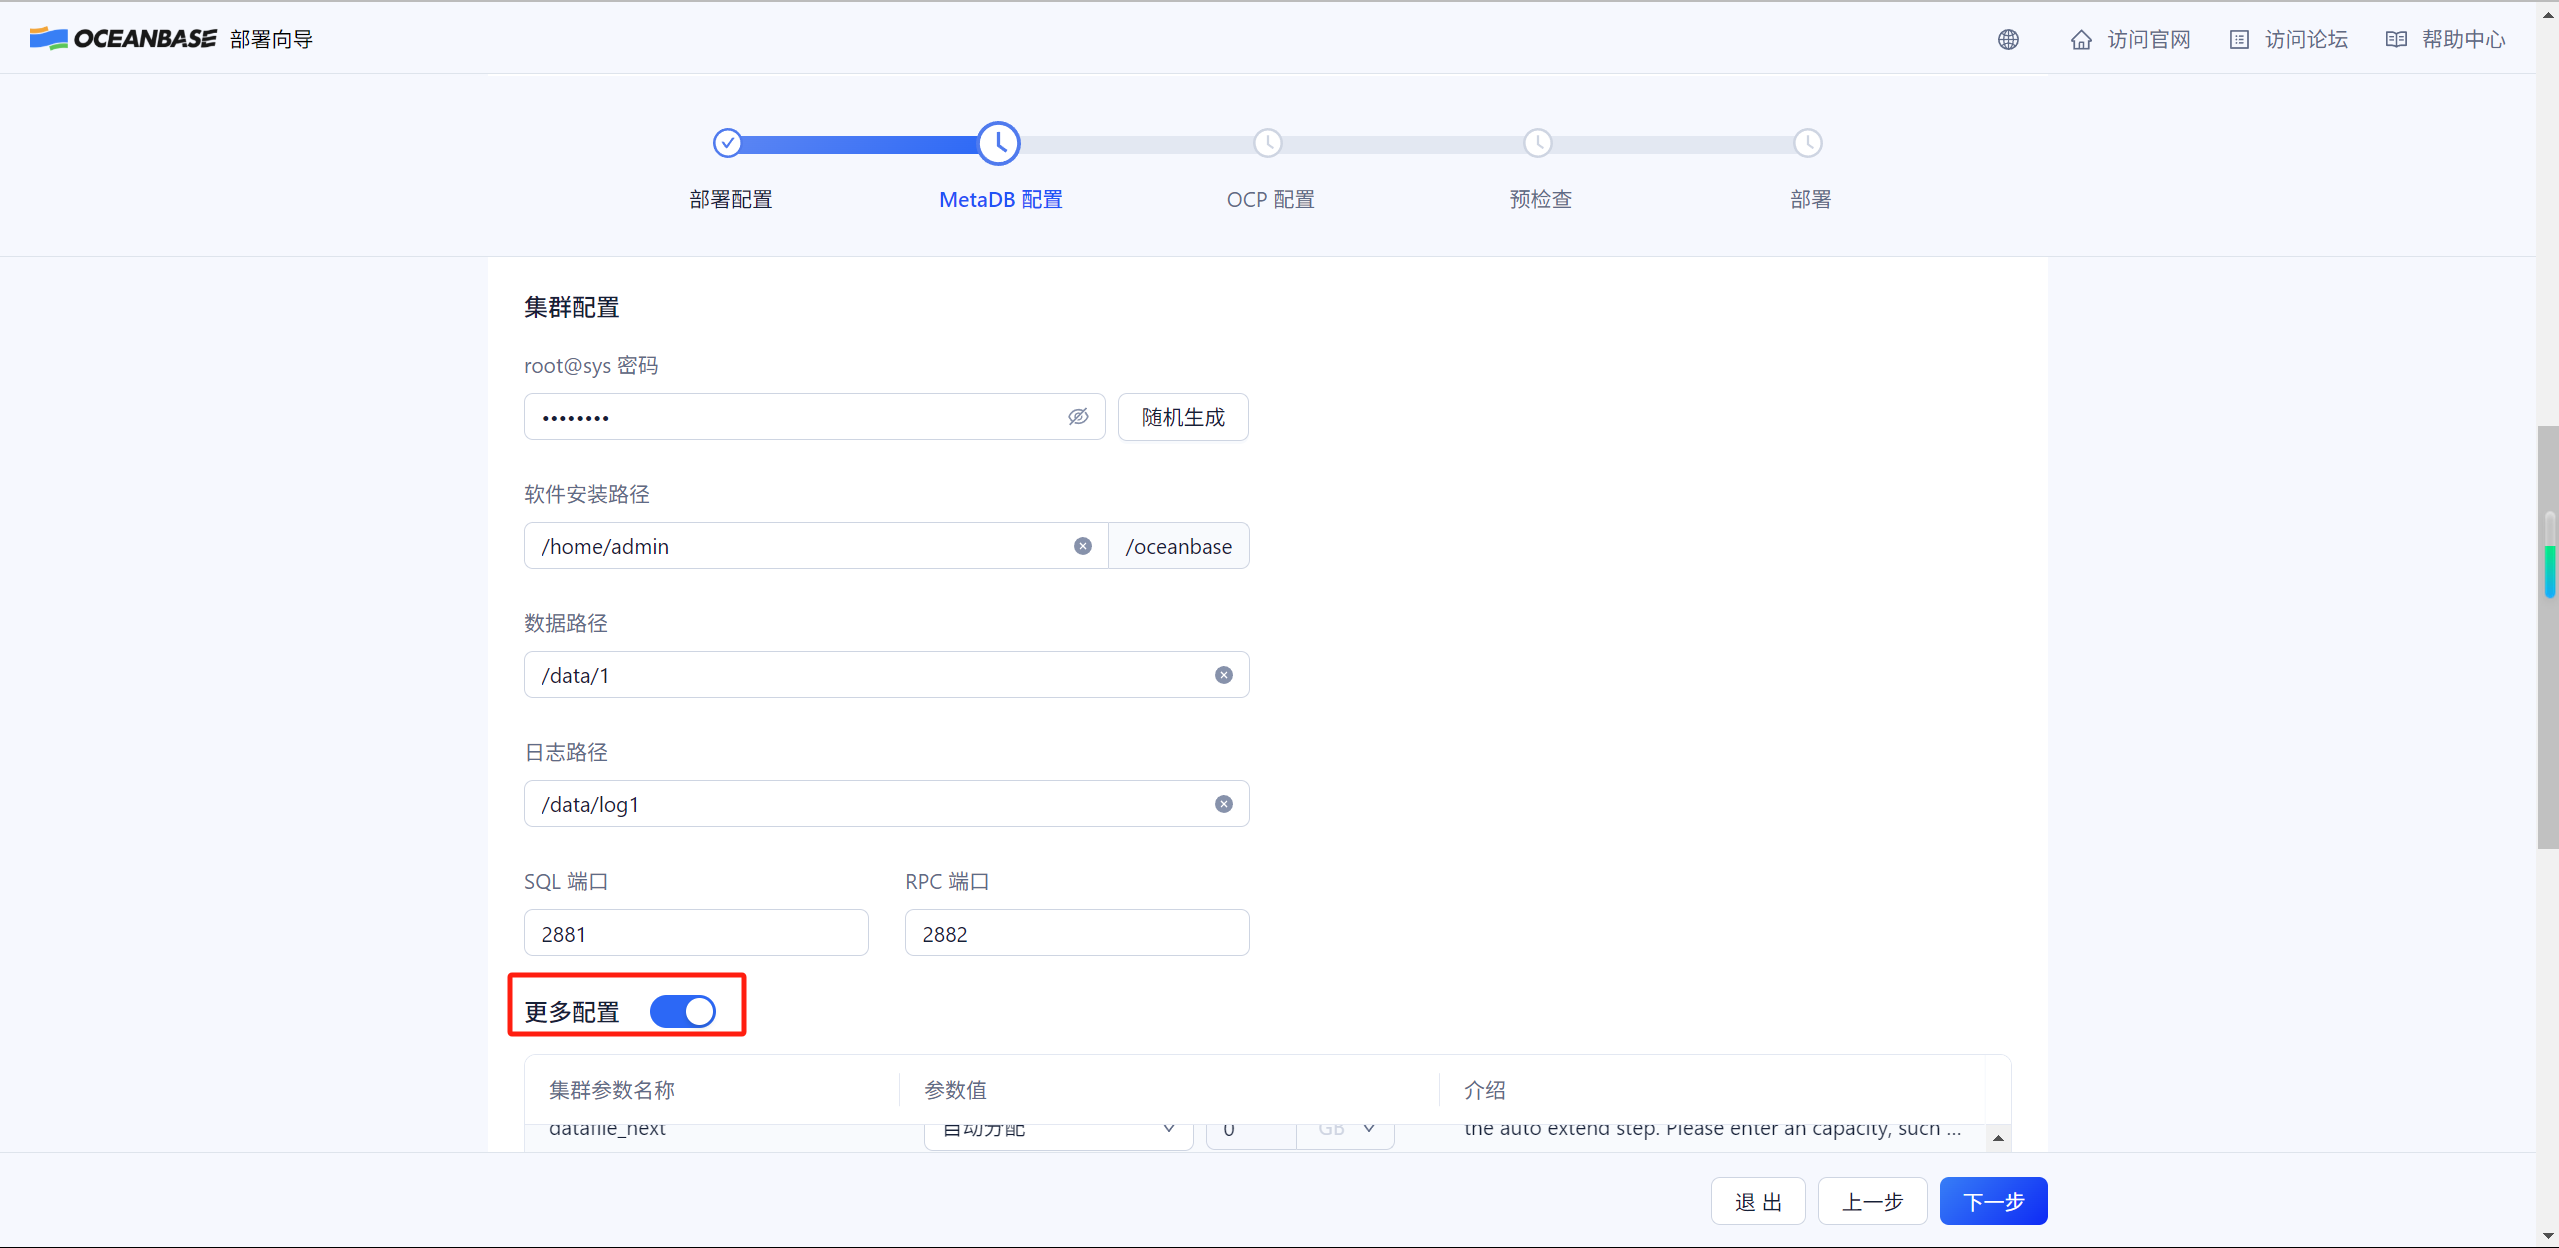This screenshot has height=1248, width=2559.
Task: Click the page vertical scrollbar thumb
Action: [x=2547, y=637]
